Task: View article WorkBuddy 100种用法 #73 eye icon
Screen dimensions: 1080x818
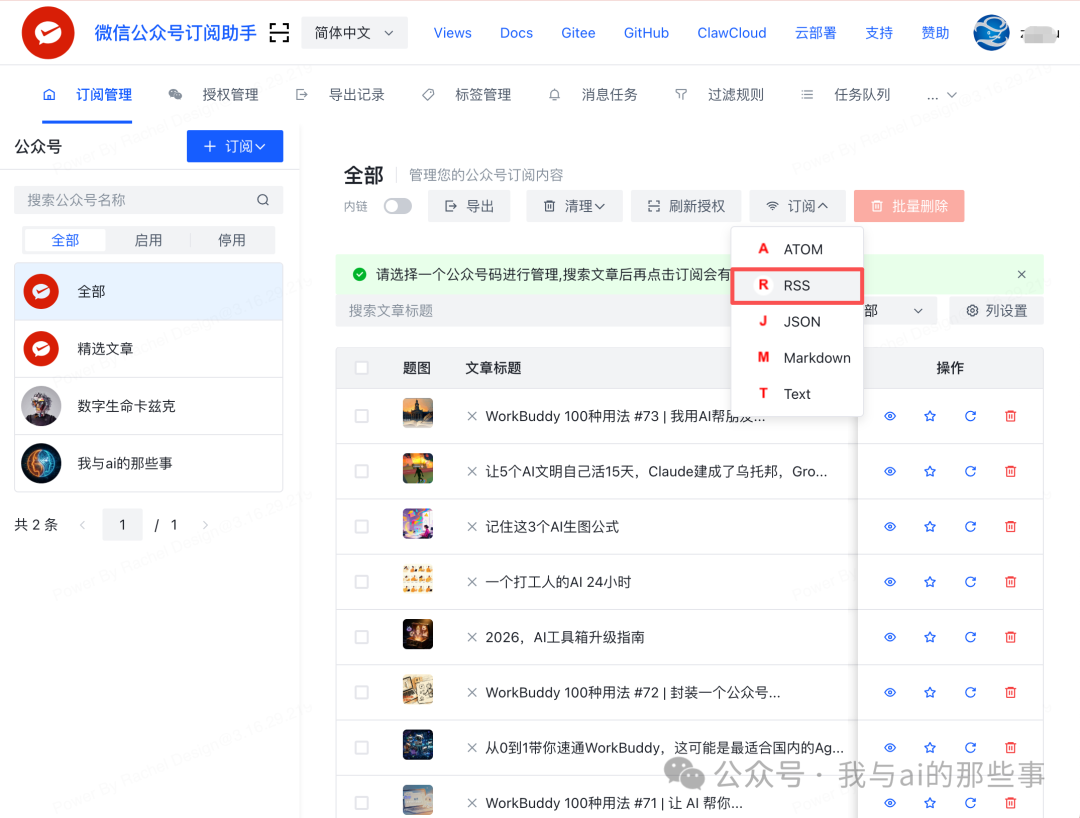Action: click(890, 416)
